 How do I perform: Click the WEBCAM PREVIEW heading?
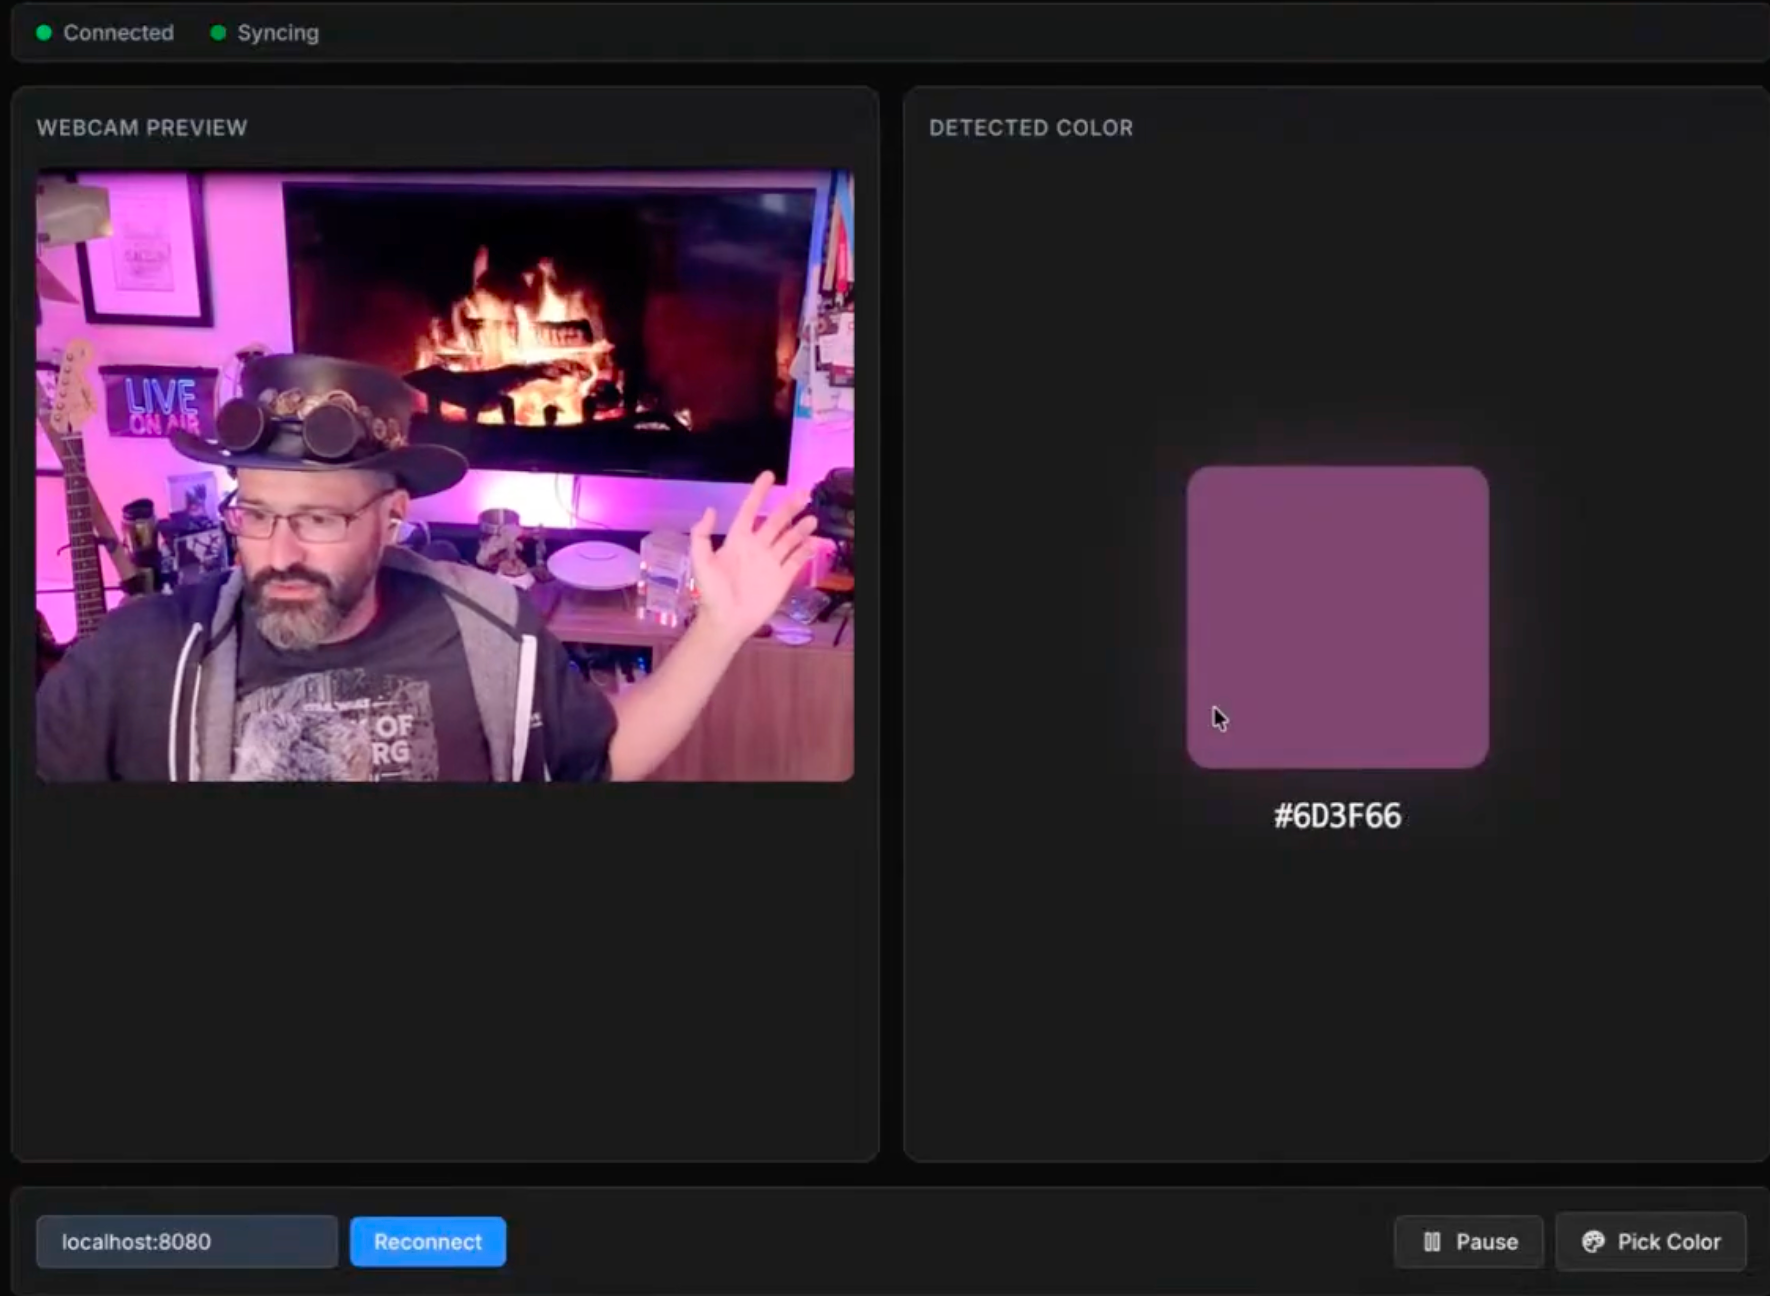click(x=142, y=127)
